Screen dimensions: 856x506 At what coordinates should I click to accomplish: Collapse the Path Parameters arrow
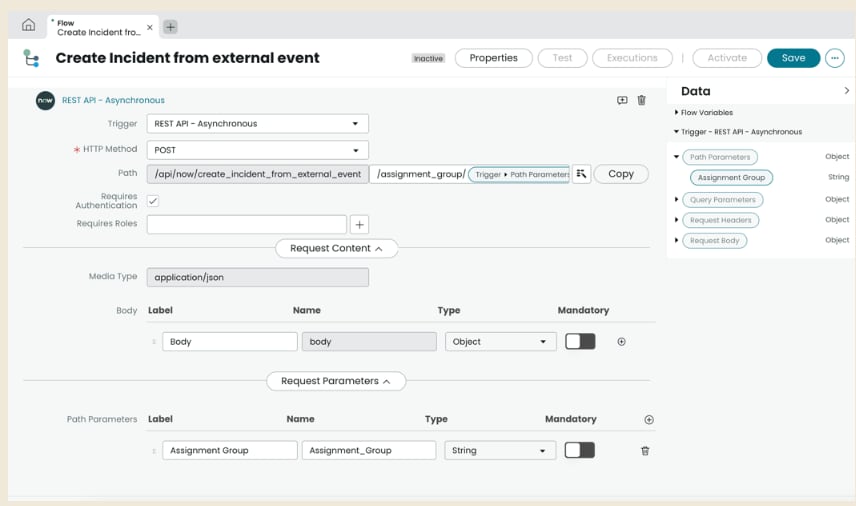(x=676, y=157)
